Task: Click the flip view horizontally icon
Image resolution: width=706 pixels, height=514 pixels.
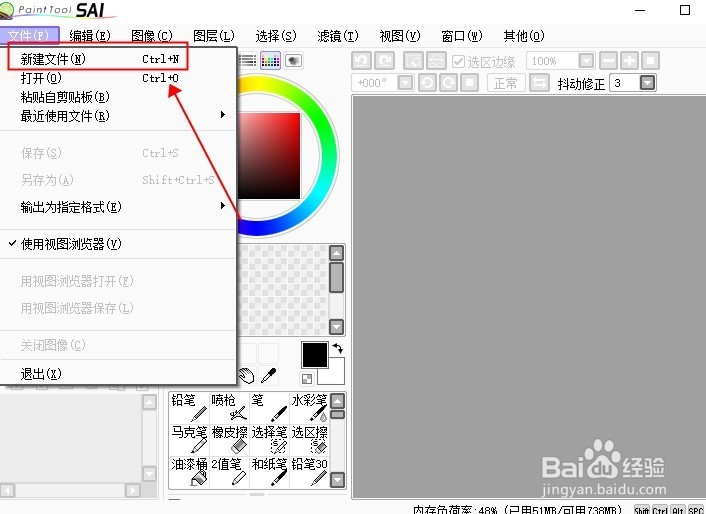Action: [539, 83]
